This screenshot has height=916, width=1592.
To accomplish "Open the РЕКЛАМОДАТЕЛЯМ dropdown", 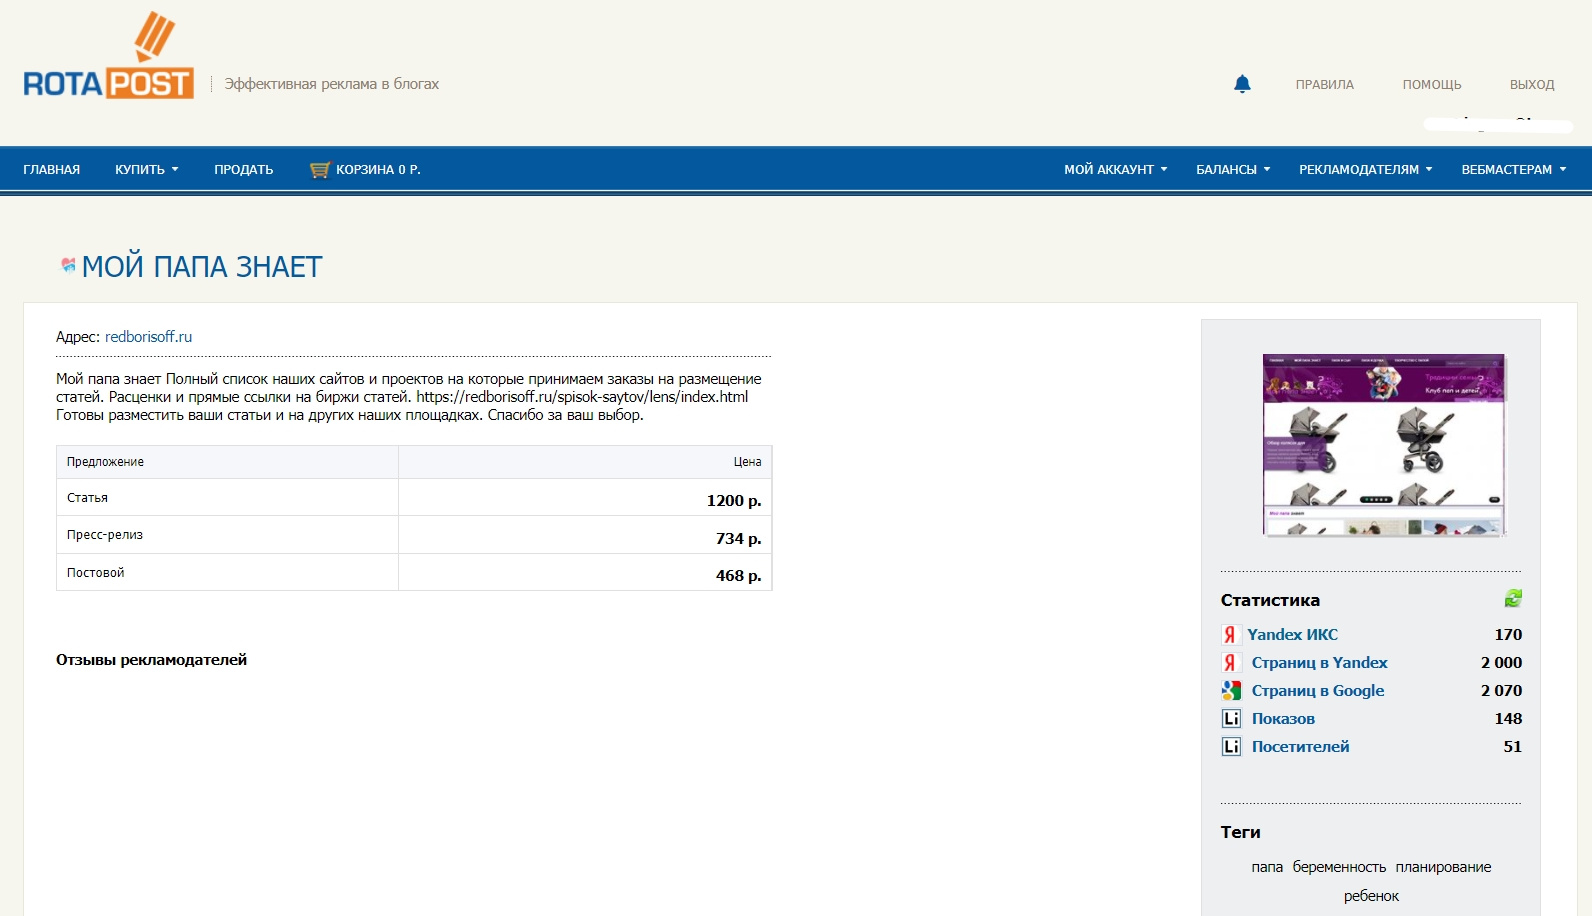I will (1365, 170).
